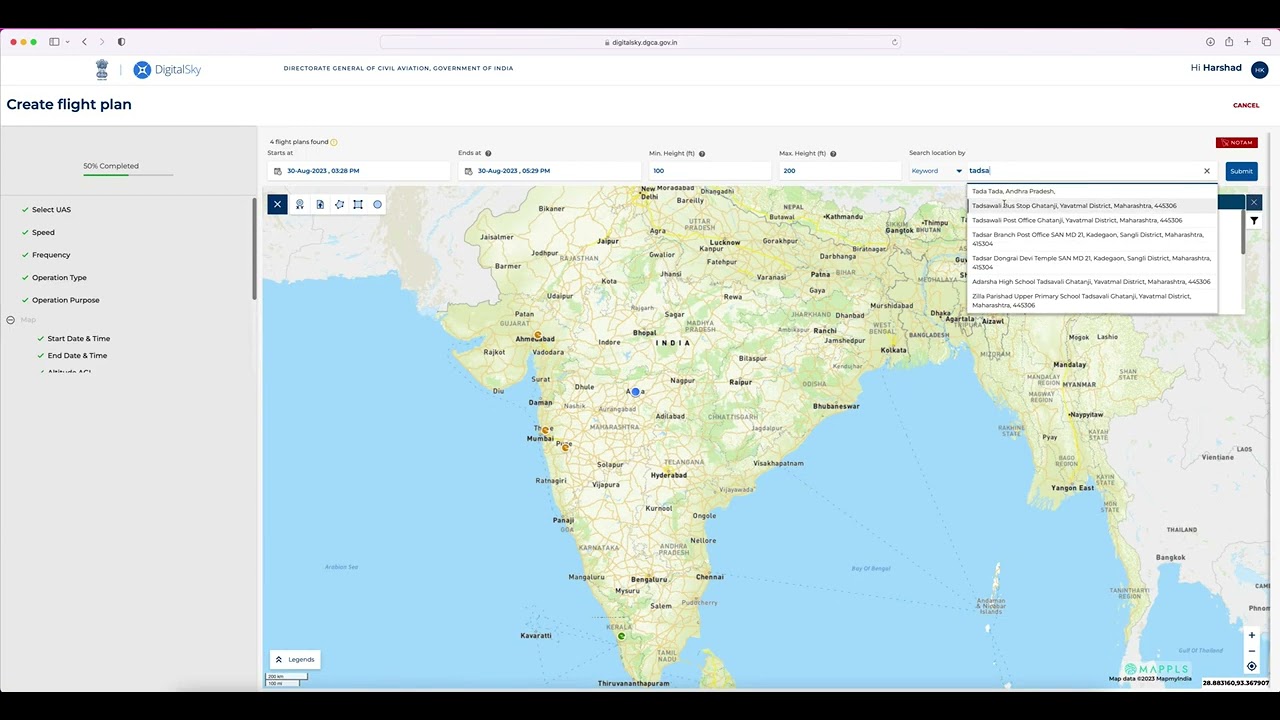Select the polygon drawing tool

coord(339,204)
